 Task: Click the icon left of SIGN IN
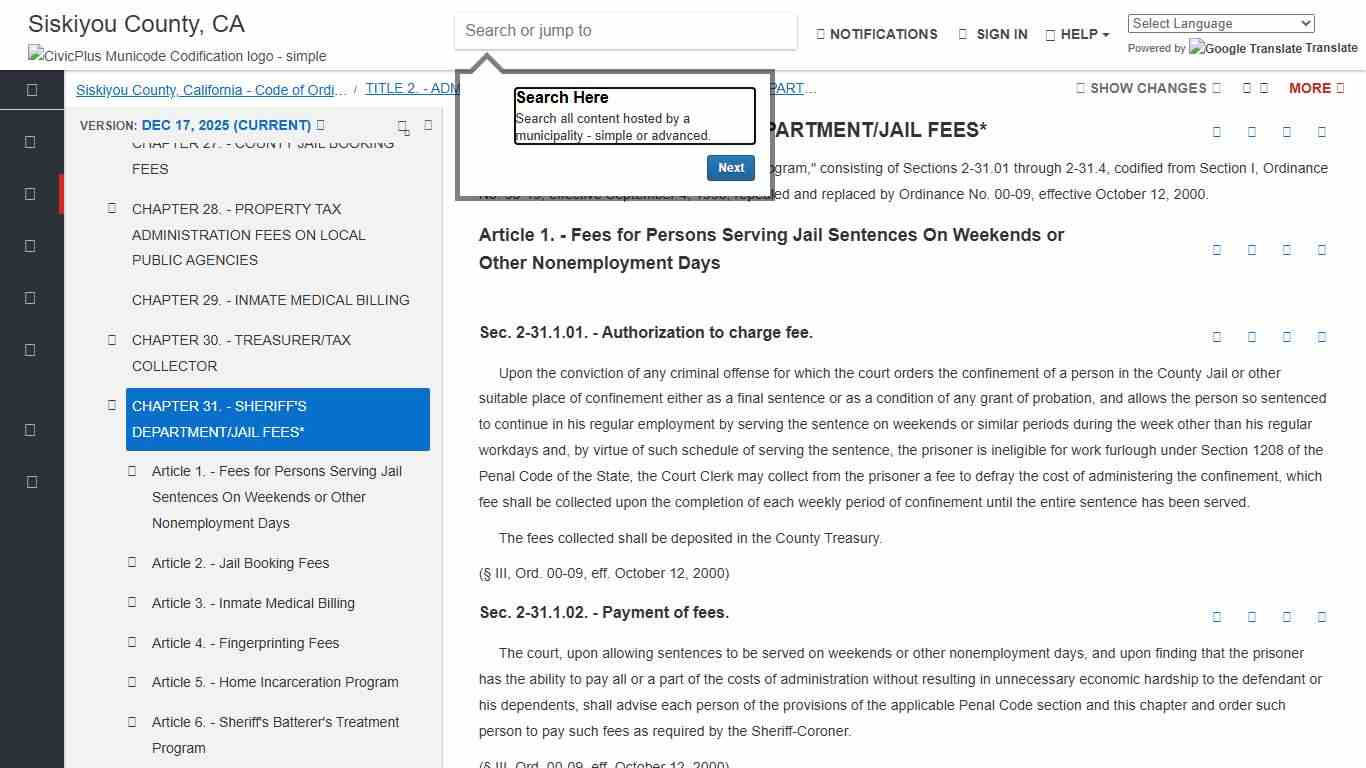pyautogui.click(x=963, y=34)
